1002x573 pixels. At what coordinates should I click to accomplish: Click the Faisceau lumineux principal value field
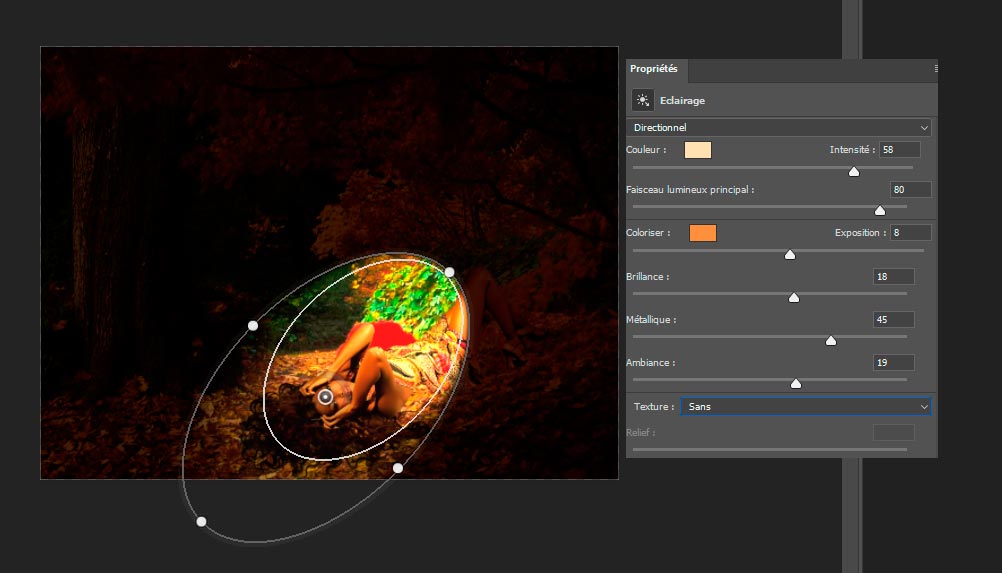(910, 190)
